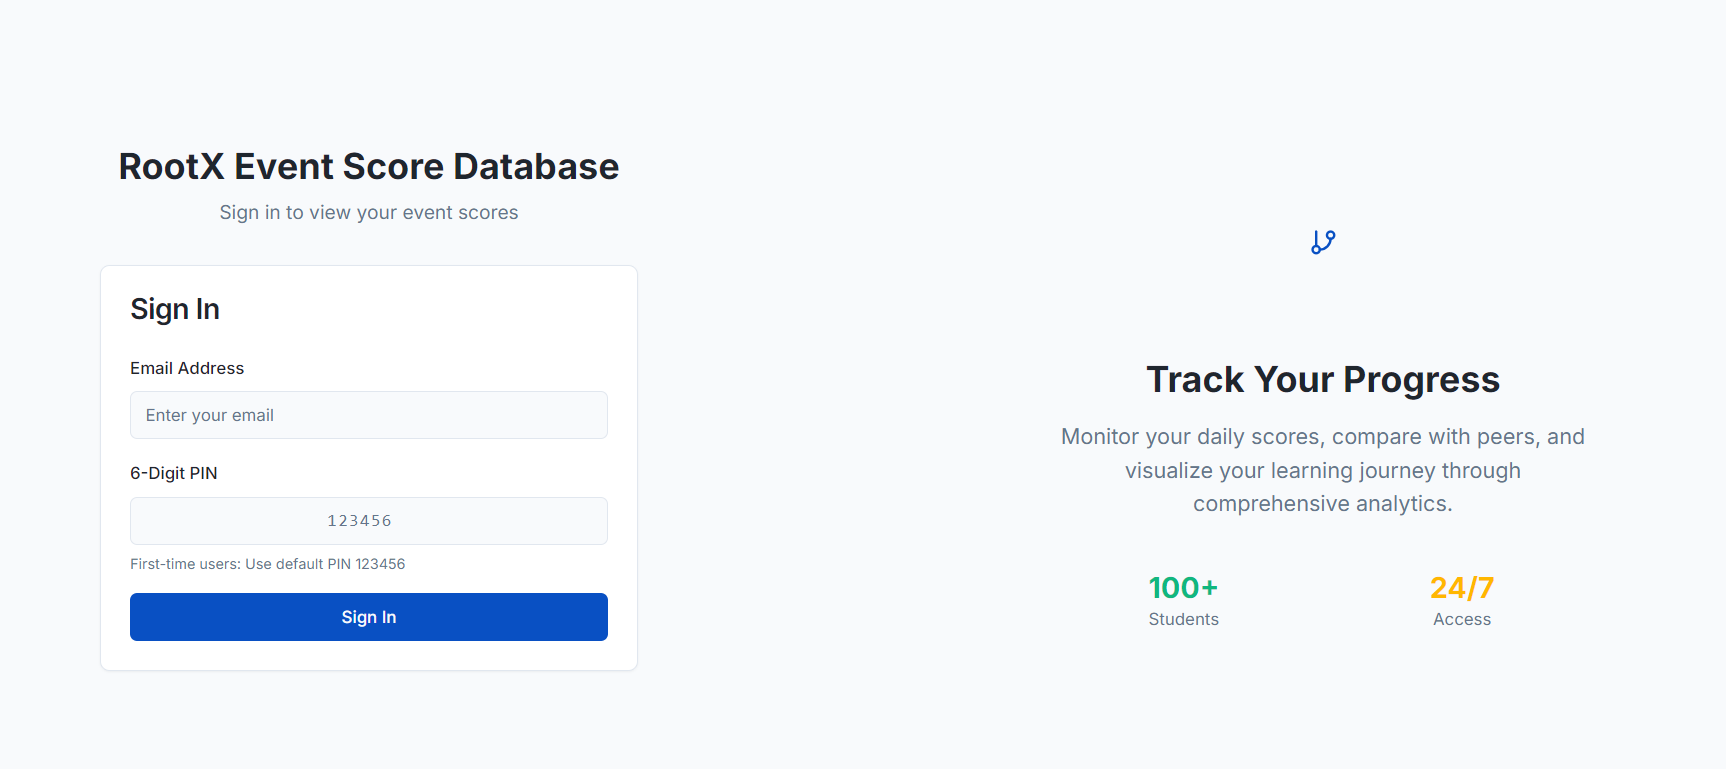
Task: Click the Students label
Action: pyautogui.click(x=1183, y=619)
